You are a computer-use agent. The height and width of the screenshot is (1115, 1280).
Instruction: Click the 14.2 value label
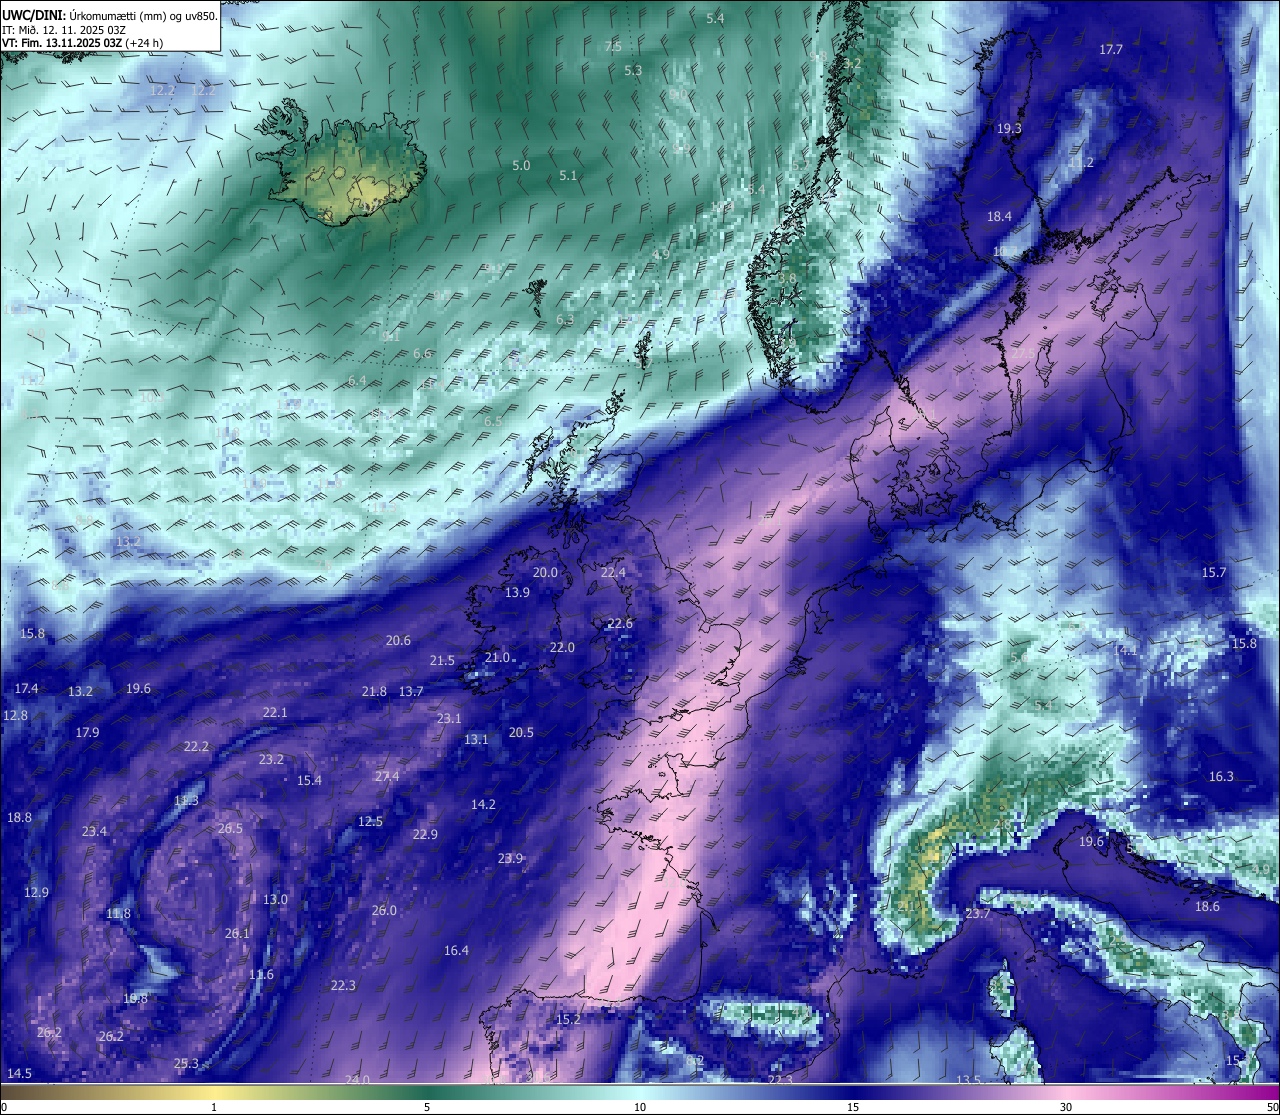point(483,804)
